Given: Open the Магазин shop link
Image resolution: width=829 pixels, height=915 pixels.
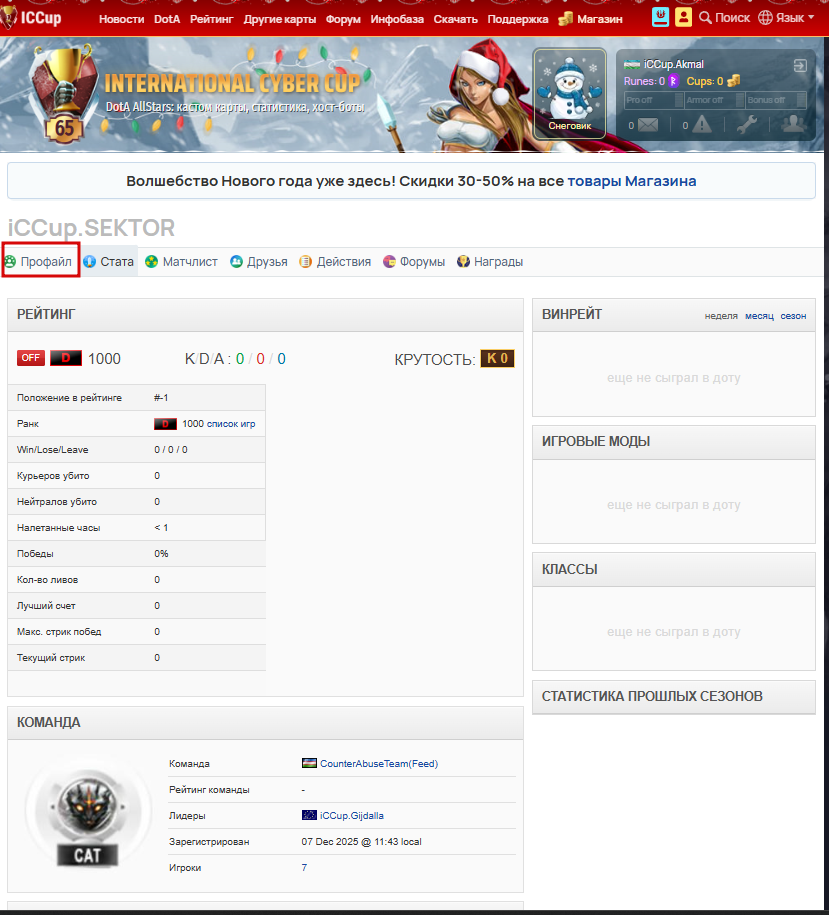Looking at the screenshot, I should 600,19.
